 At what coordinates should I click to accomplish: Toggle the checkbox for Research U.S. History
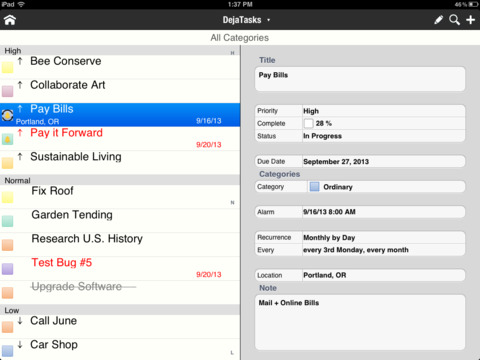coord(7,245)
